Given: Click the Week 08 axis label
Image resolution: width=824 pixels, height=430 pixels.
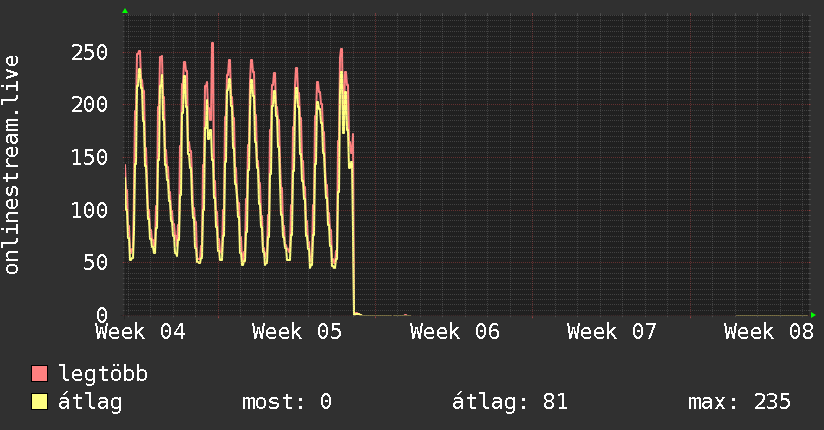Looking at the screenshot, I should tap(769, 331).
